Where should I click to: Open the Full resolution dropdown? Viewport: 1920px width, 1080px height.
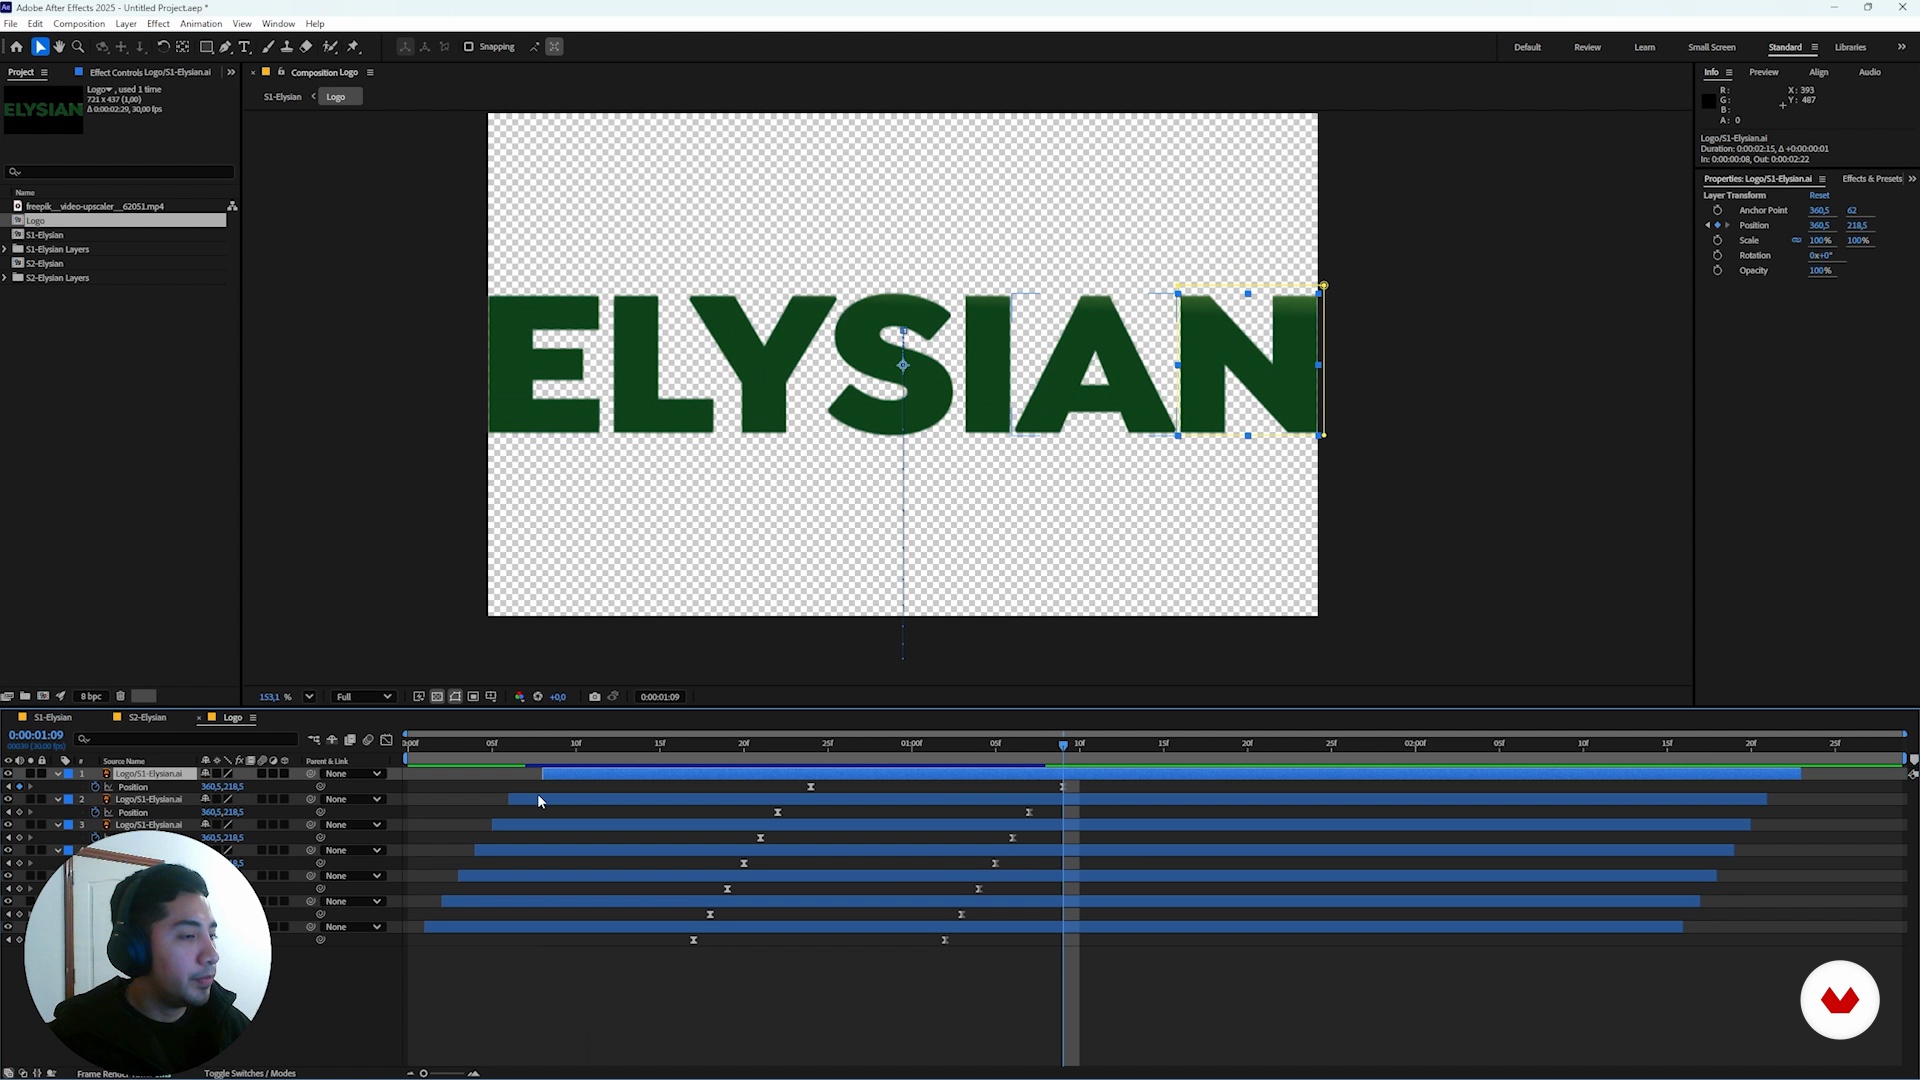[x=363, y=697]
